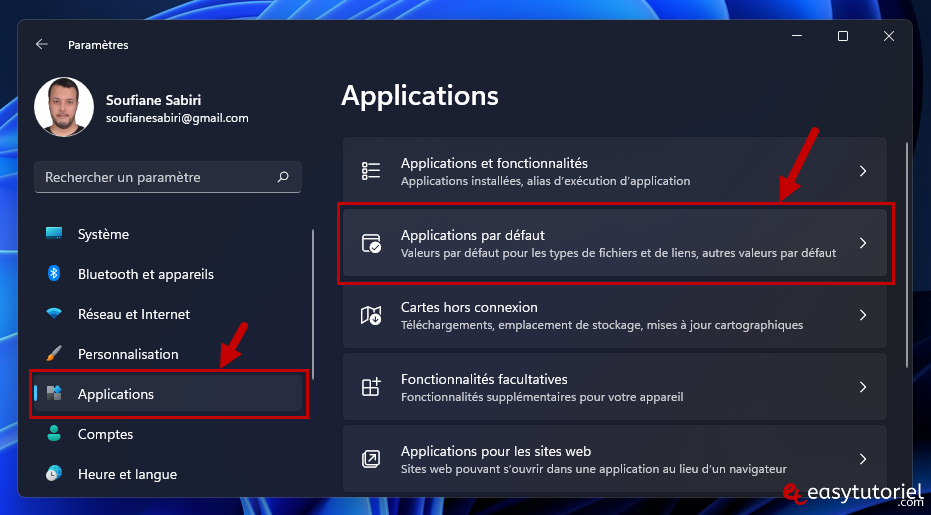Click the Applications par défaut icon
931x515 pixels.
(x=371, y=243)
